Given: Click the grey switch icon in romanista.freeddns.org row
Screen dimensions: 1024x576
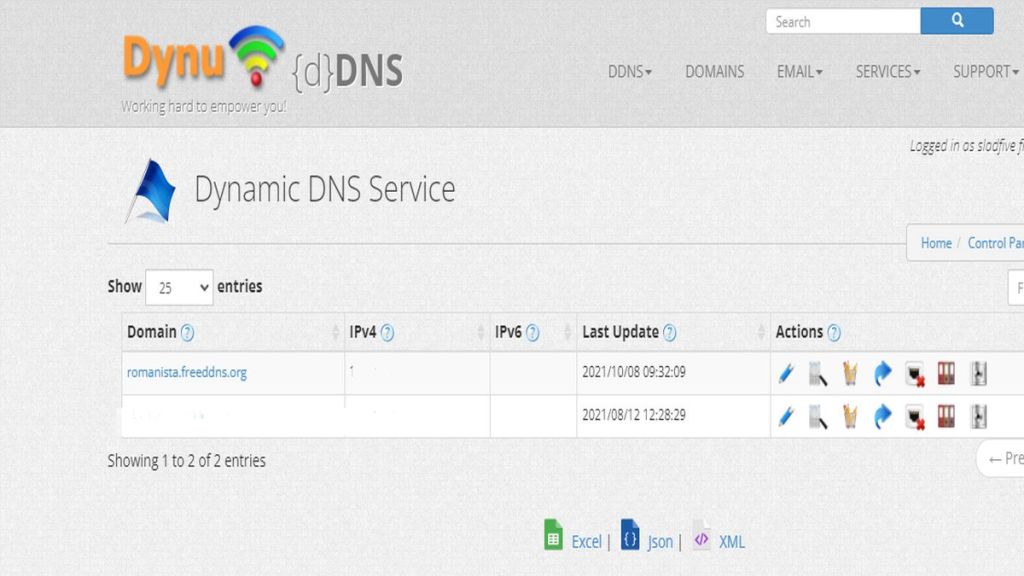Looking at the screenshot, I should point(978,374).
